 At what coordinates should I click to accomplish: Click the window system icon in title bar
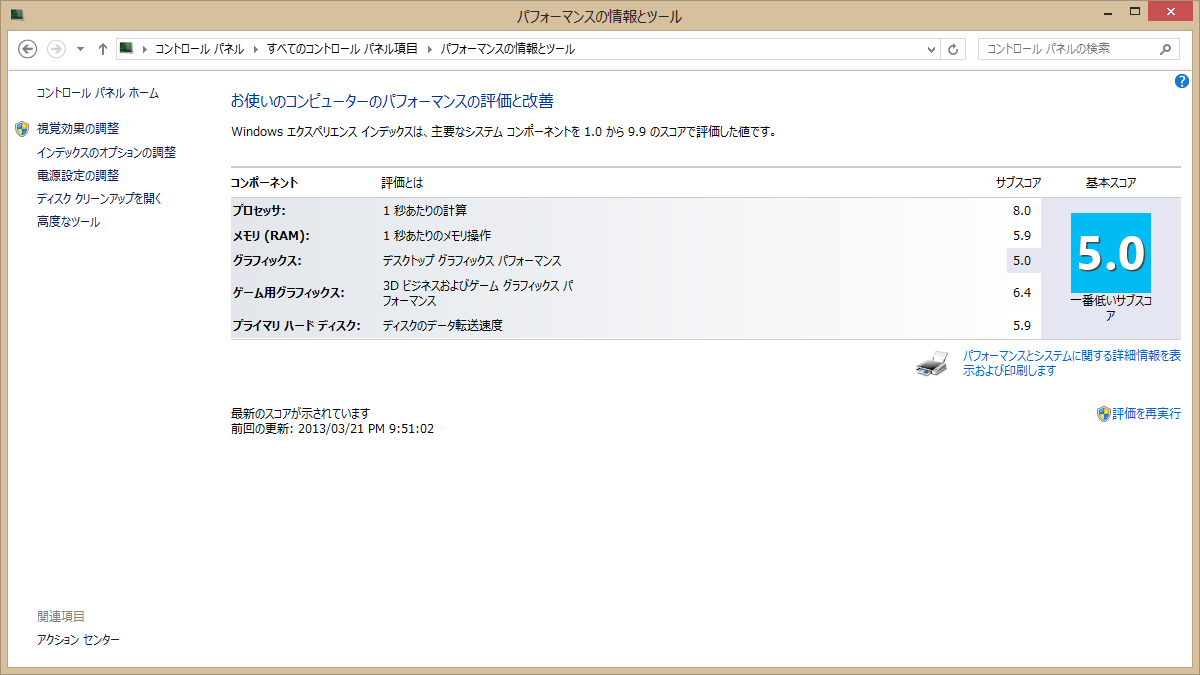tap(17, 15)
